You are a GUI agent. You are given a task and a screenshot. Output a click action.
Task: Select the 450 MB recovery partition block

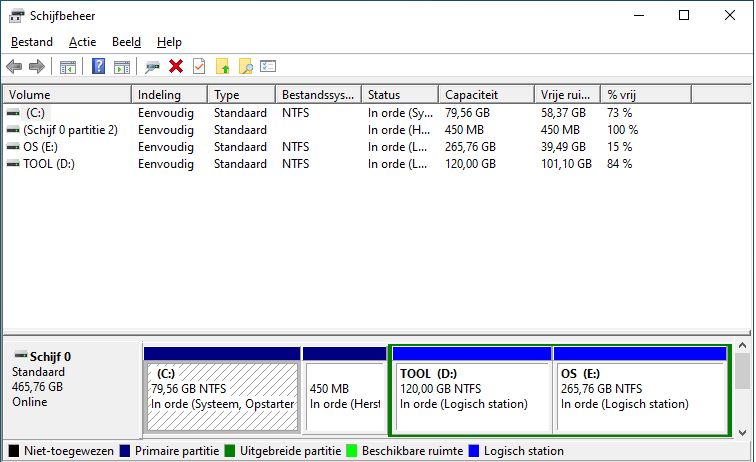click(x=344, y=390)
